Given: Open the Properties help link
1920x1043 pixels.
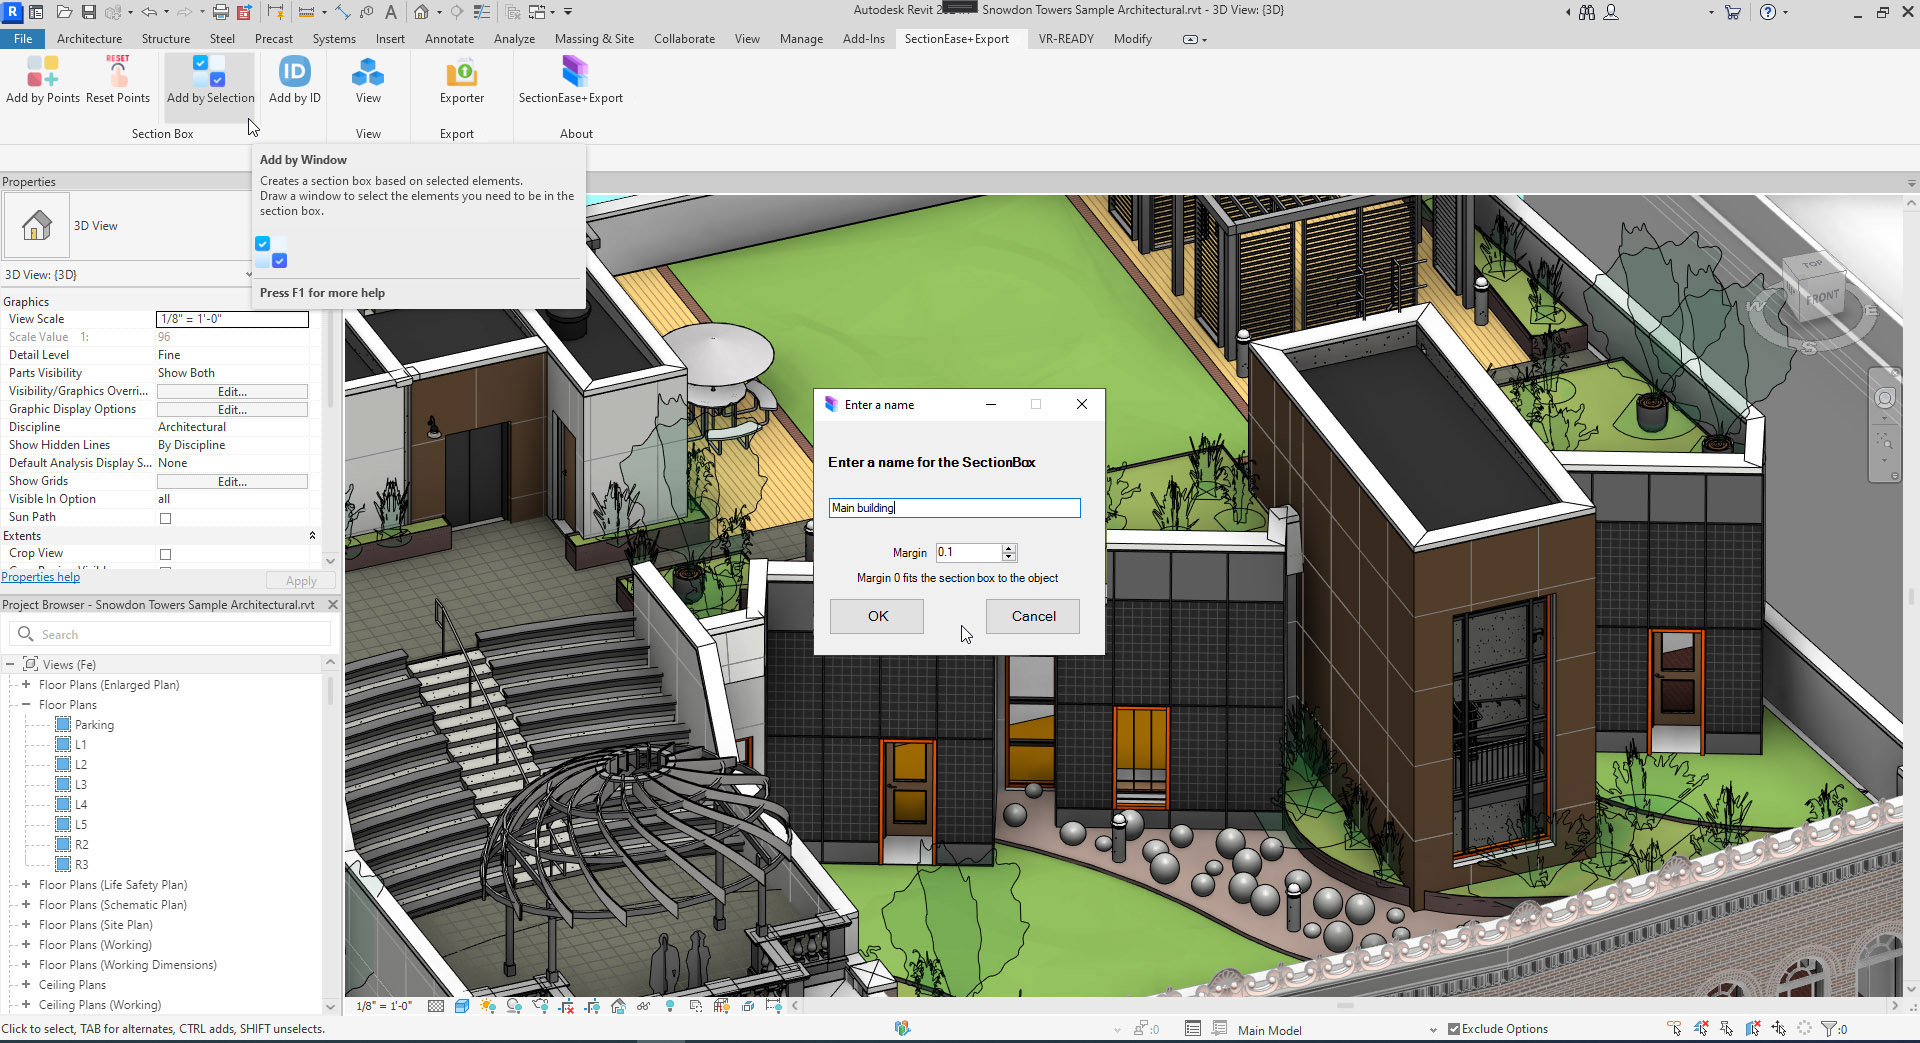Looking at the screenshot, I should [41, 577].
